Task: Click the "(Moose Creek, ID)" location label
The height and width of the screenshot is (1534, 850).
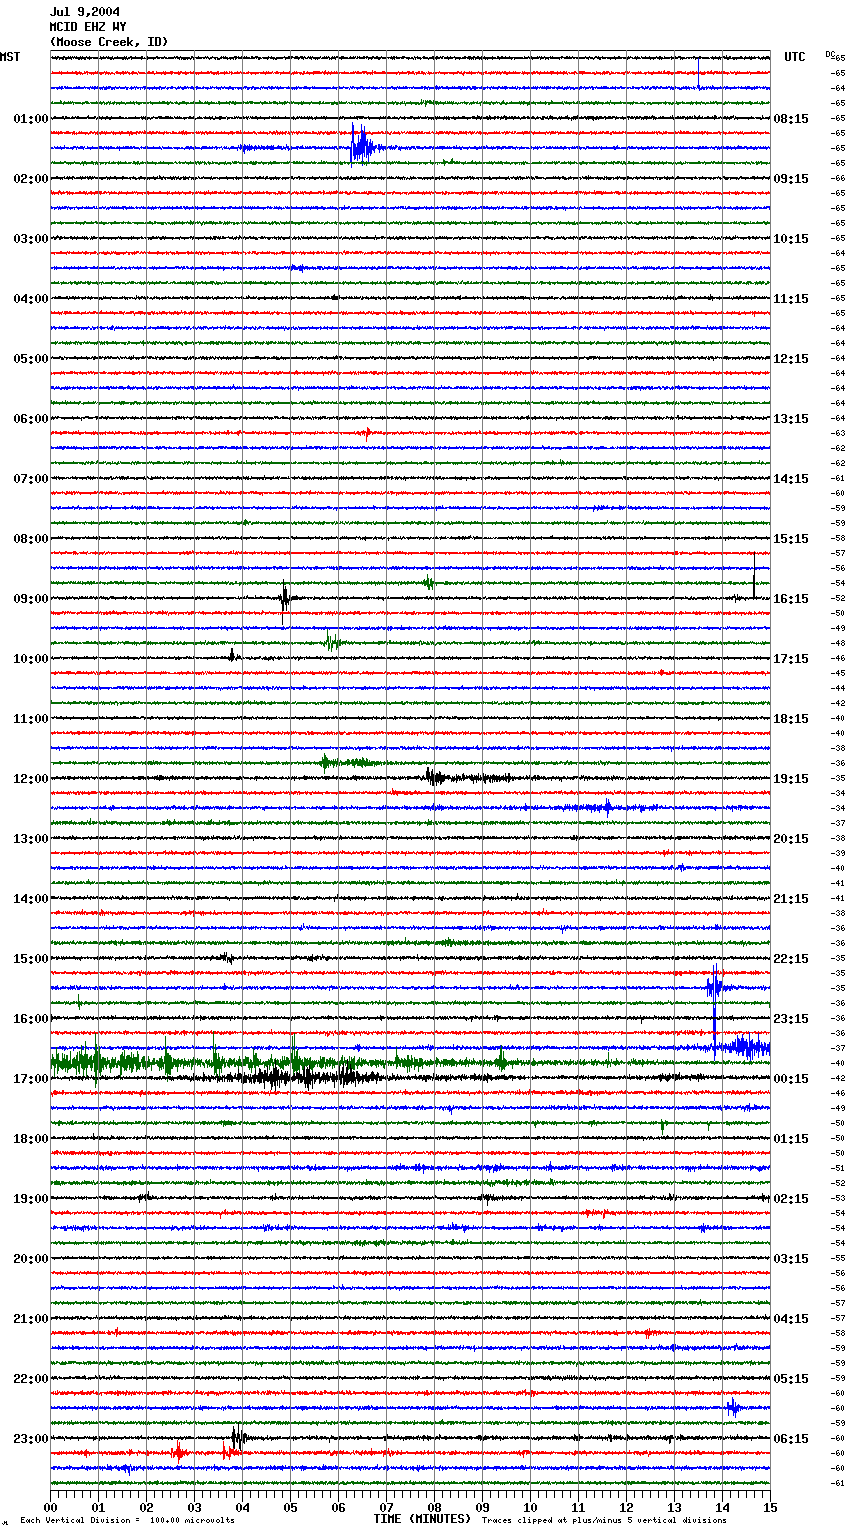Action: (109, 42)
